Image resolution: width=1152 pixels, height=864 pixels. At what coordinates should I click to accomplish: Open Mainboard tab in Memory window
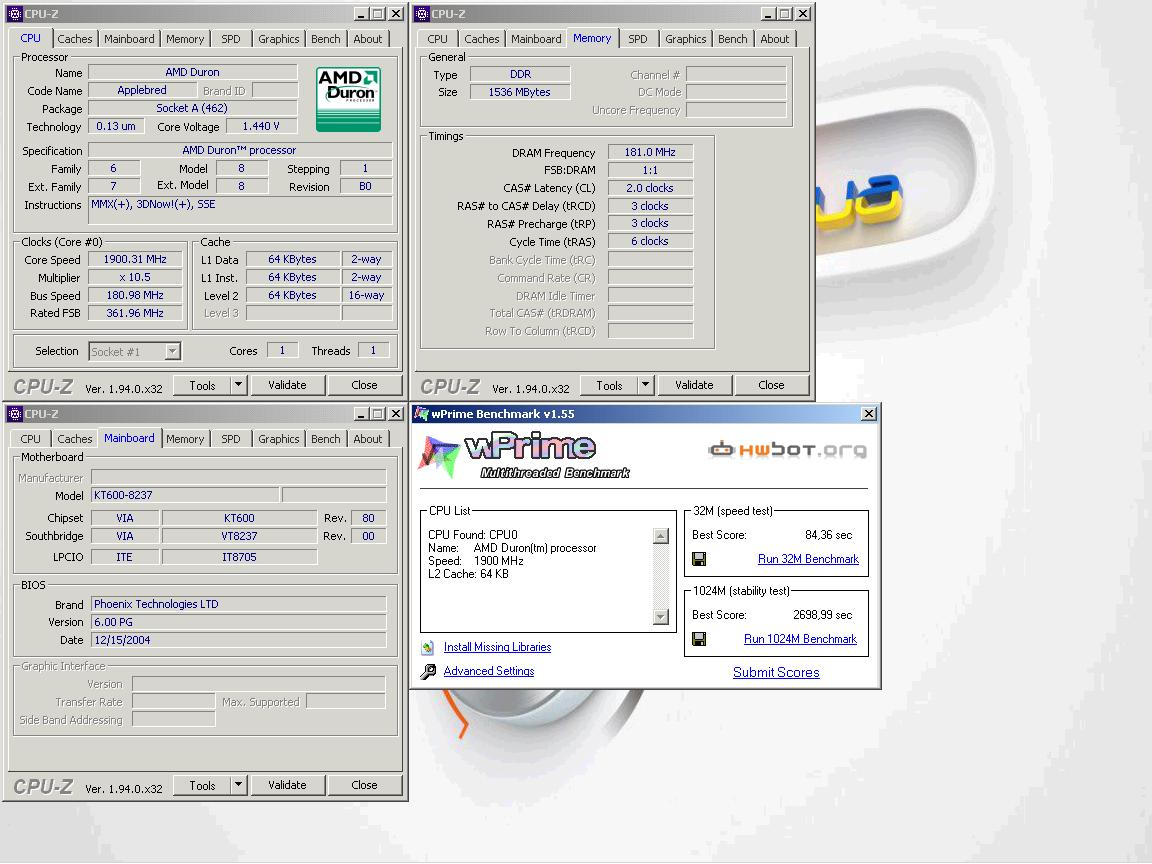(536, 39)
